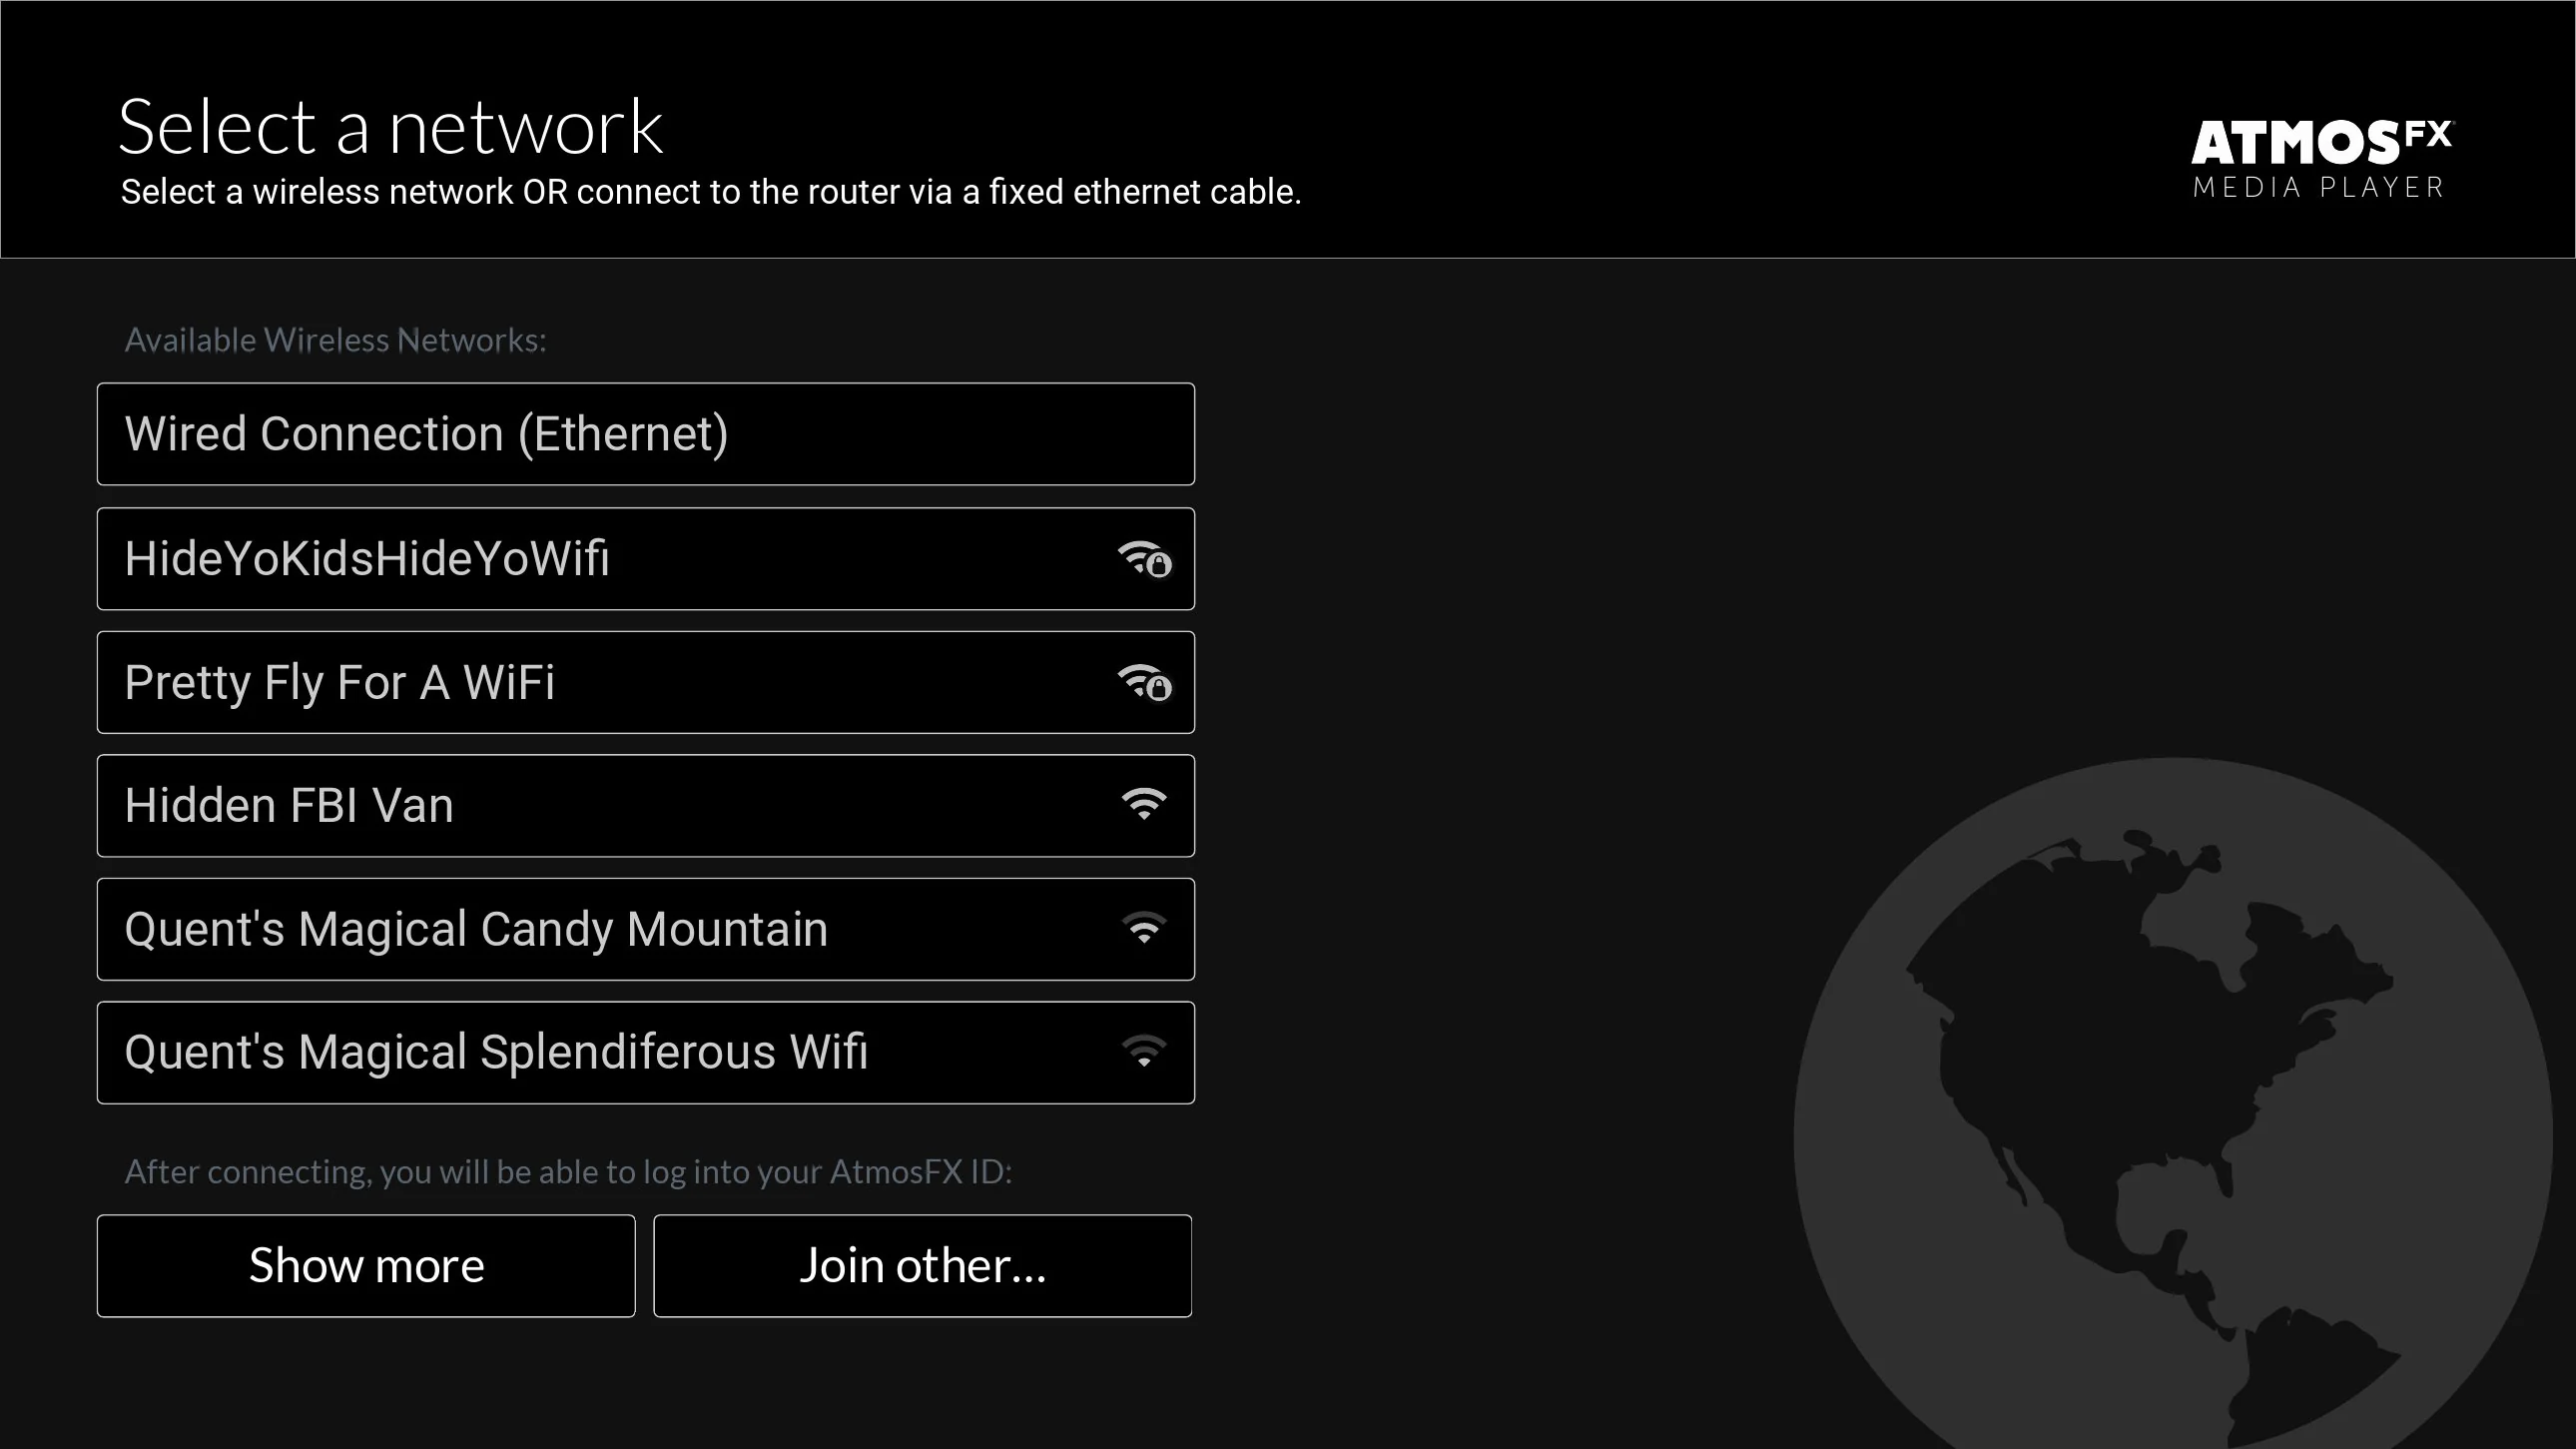
Task: Select the HideYoKidsHideYoWifi network name
Action: (x=366, y=559)
